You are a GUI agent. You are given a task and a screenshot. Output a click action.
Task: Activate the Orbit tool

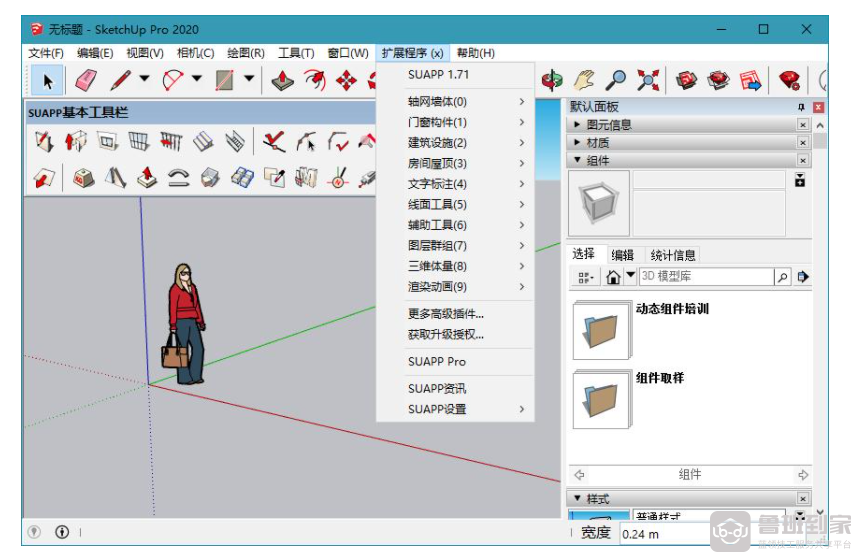pyautogui.click(x=552, y=80)
